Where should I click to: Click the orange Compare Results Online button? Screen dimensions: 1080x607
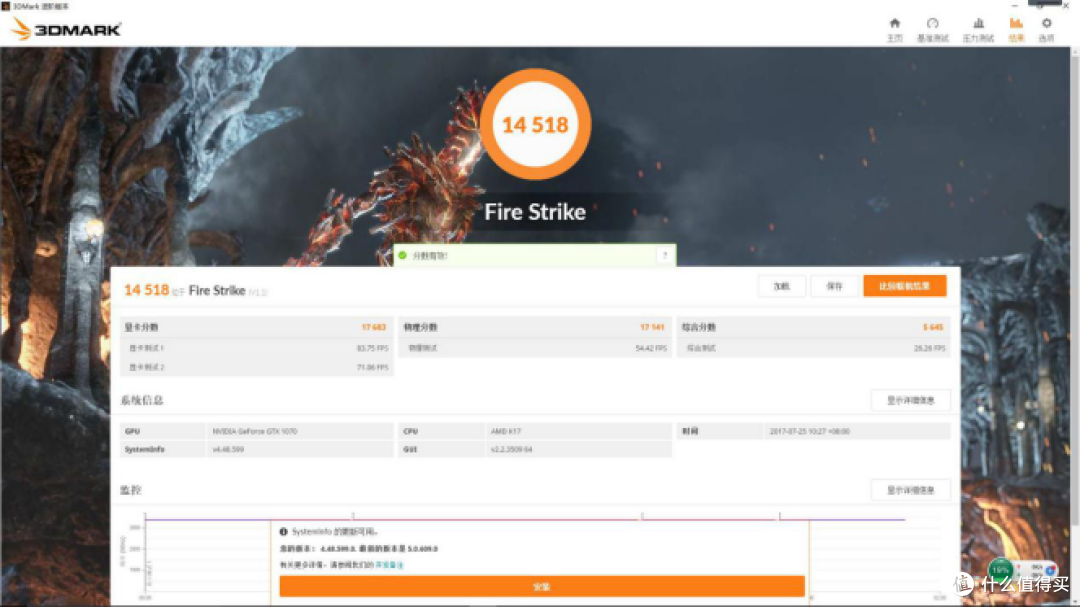pyautogui.click(x=904, y=286)
